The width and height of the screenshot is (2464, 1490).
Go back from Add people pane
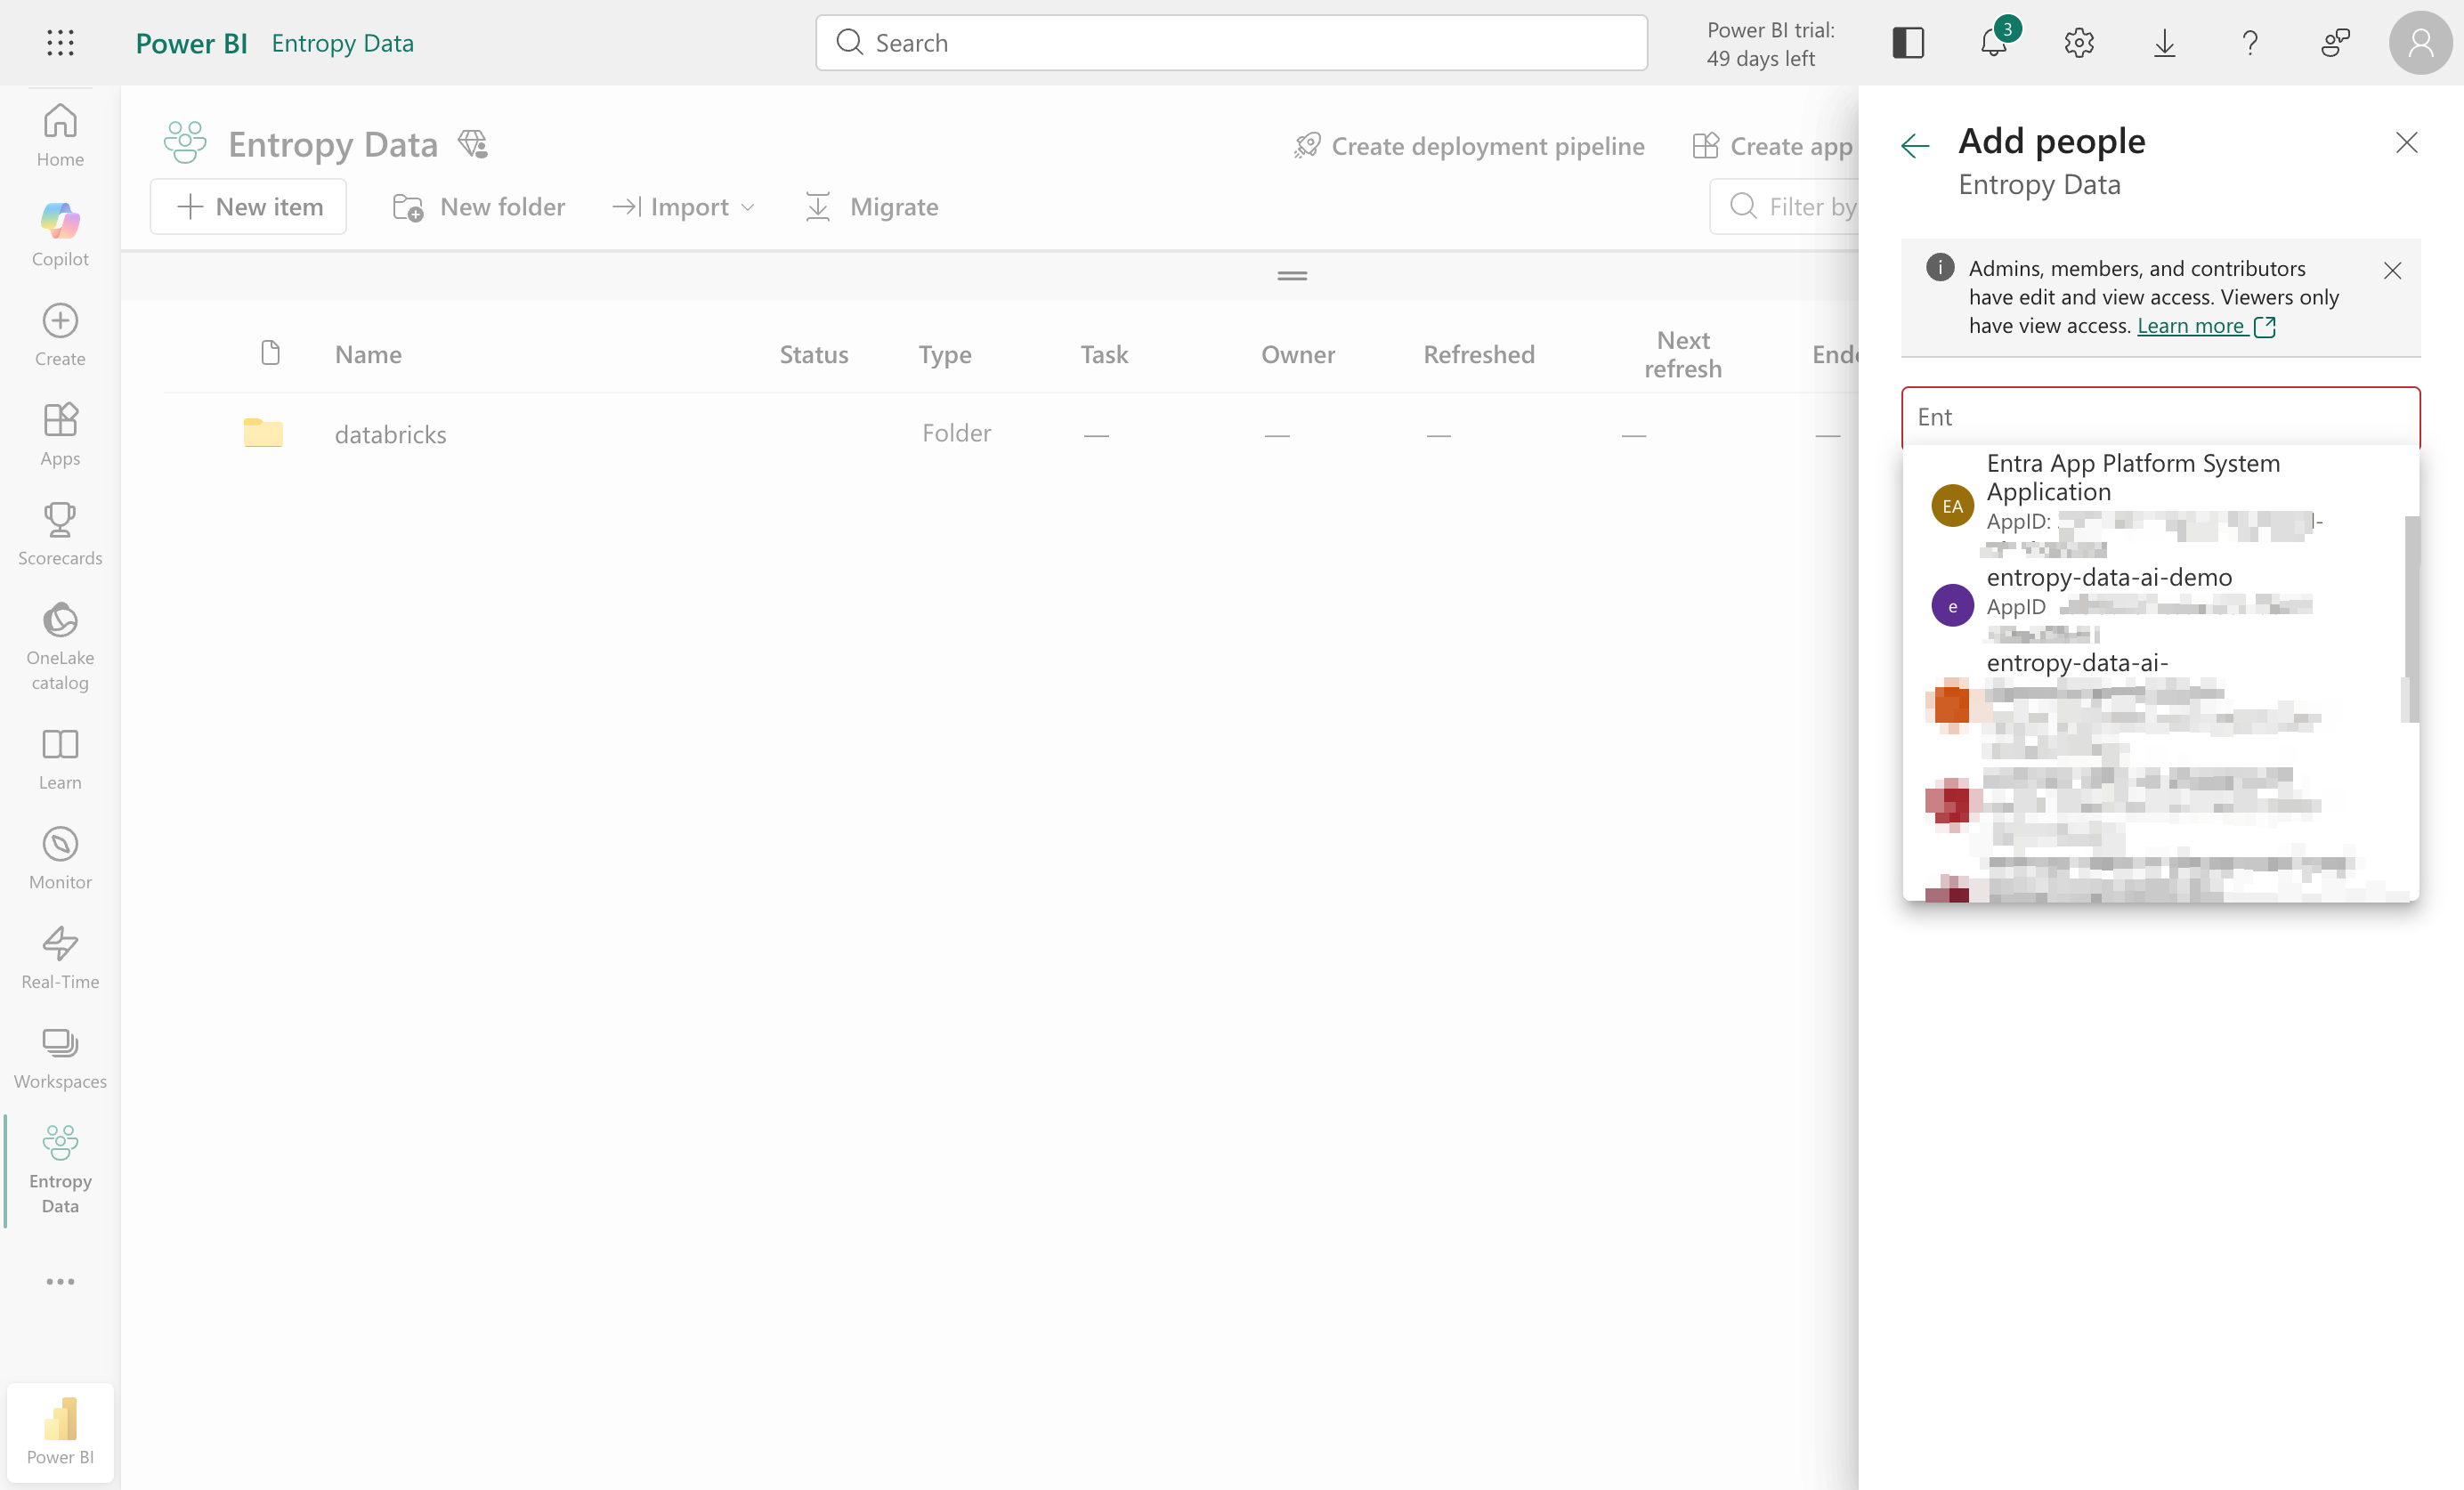(1914, 146)
